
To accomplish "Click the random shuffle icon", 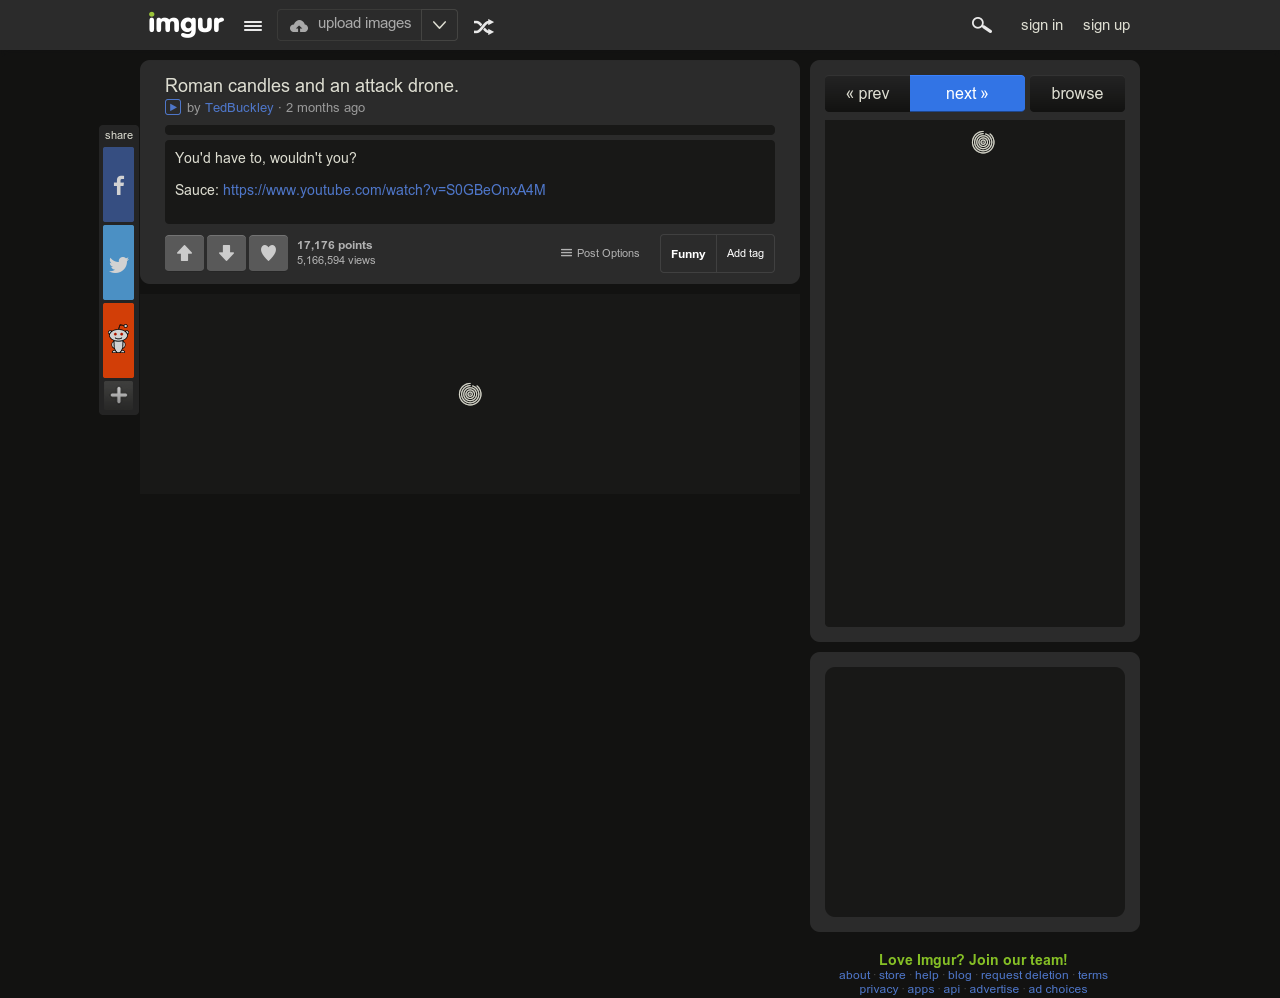I will (483, 26).
